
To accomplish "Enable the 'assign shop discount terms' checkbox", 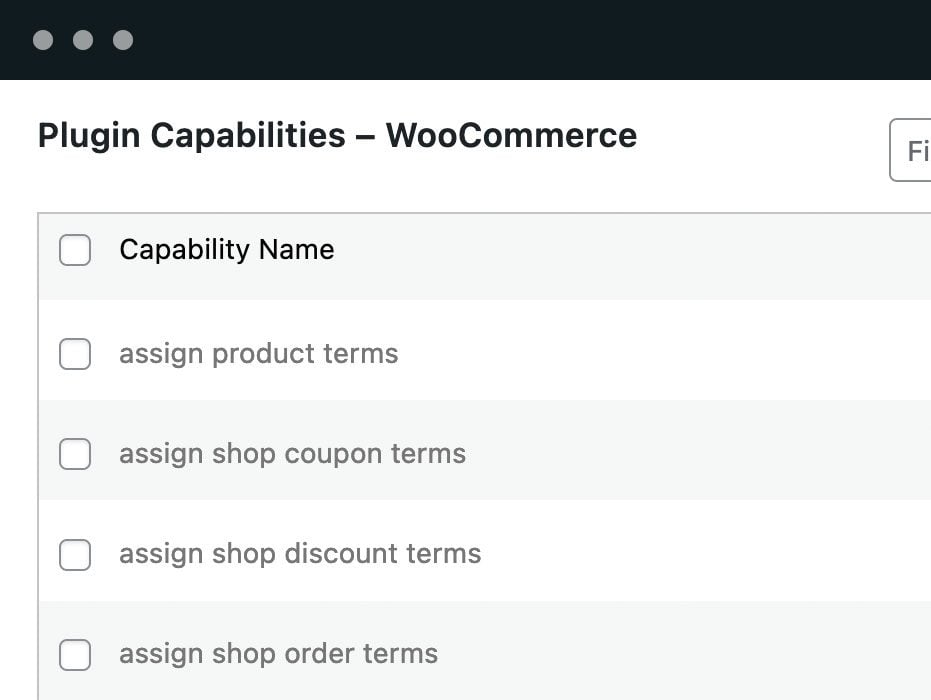I will coord(75,554).
